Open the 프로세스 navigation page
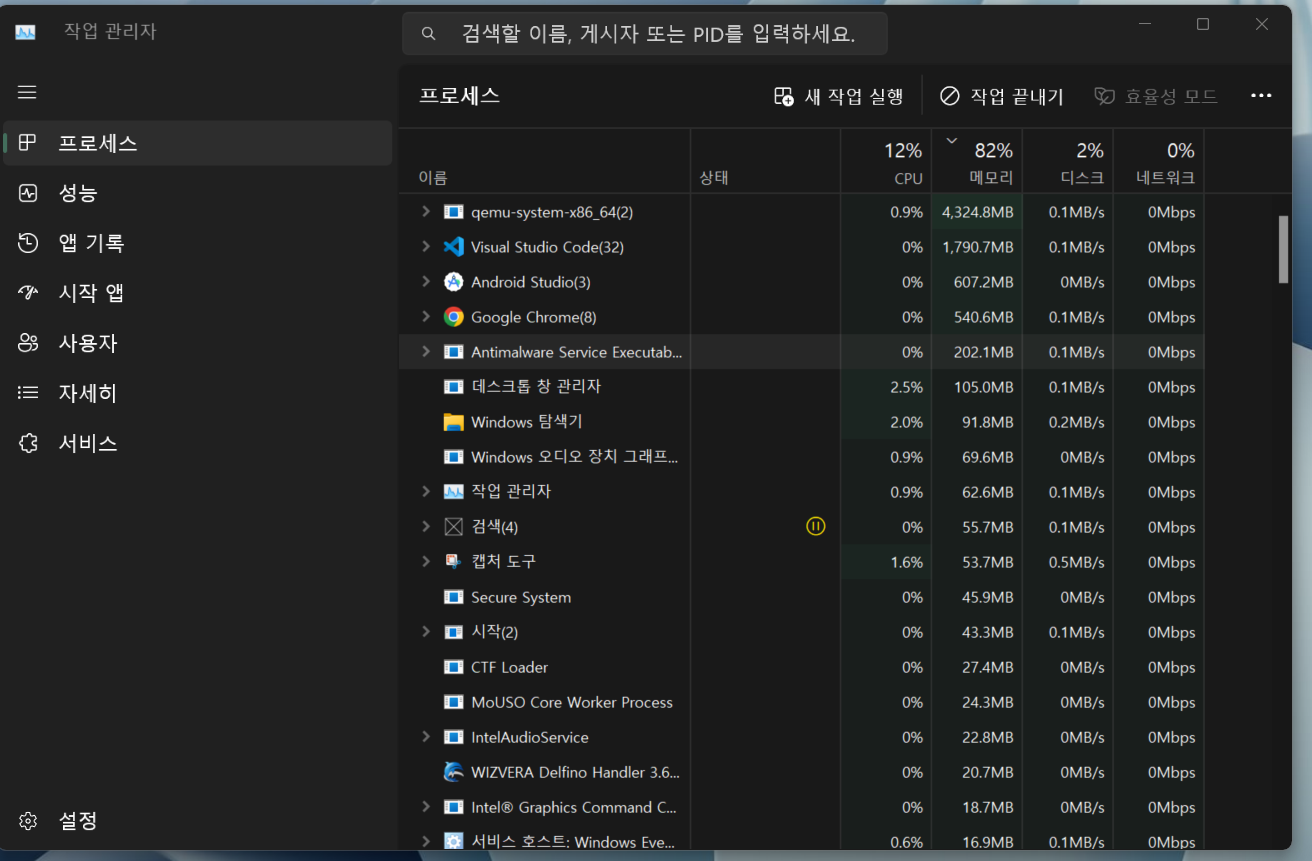Screen dimensions: 1312x861 [198, 143]
